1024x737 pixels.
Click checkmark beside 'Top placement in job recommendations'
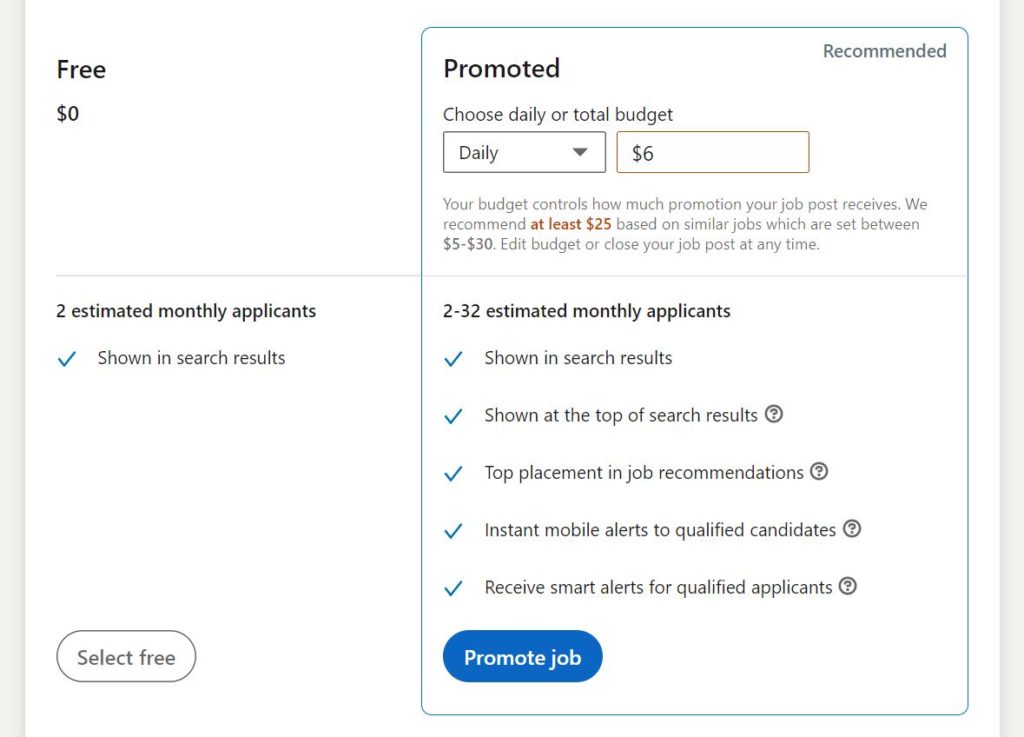(453, 474)
